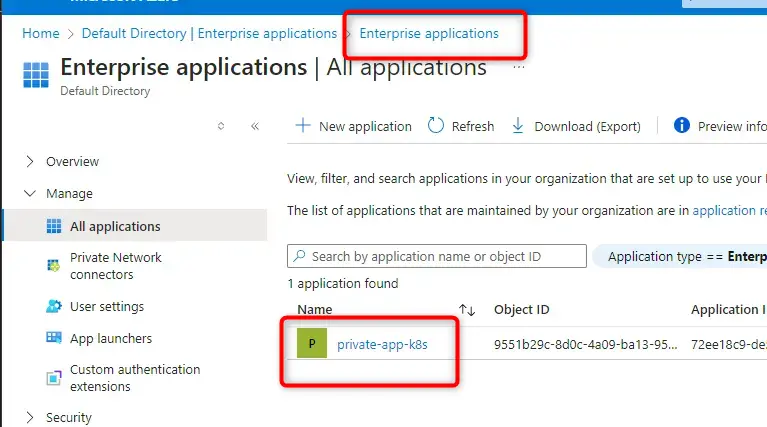This screenshot has height=427, width=767.
Task: Click the 1 application found text
Action: (343, 284)
